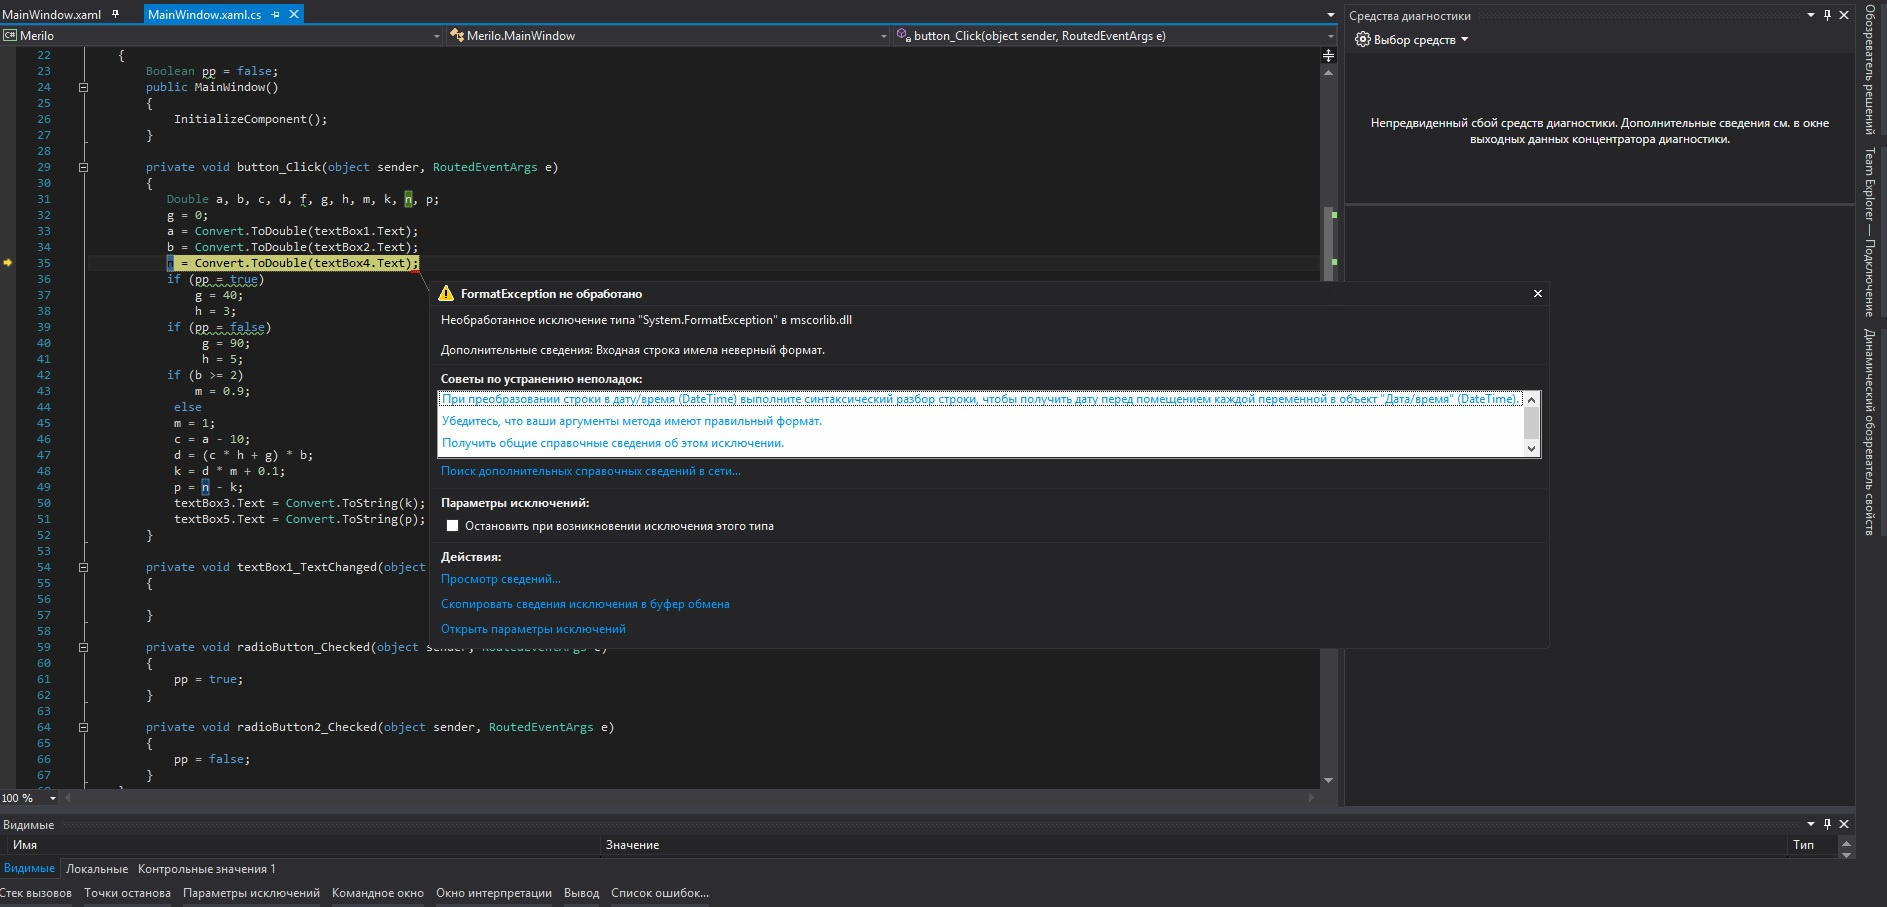1887x907 pixels.
Task: Collapse the radioButton2_Checked method outline
Action: (x=83, y=727)
